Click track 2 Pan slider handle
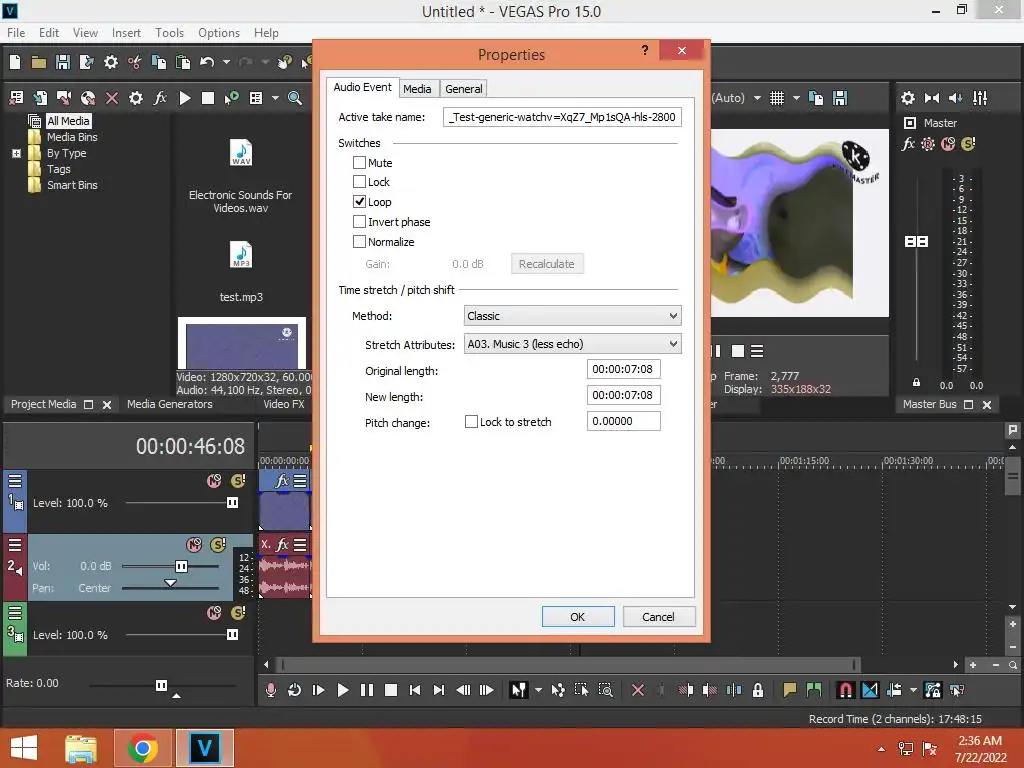1024x768 pixels. tap(170, 583)
